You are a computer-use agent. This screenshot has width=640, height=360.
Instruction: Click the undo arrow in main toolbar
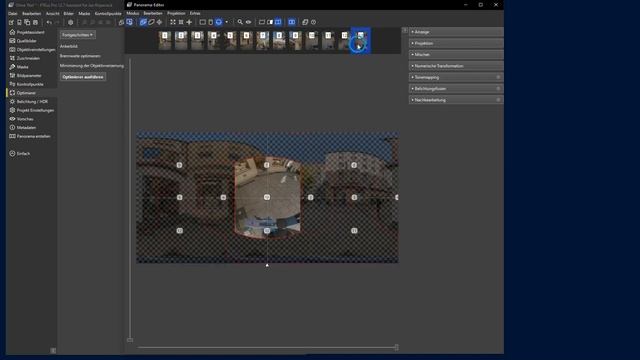click(49, 22)
